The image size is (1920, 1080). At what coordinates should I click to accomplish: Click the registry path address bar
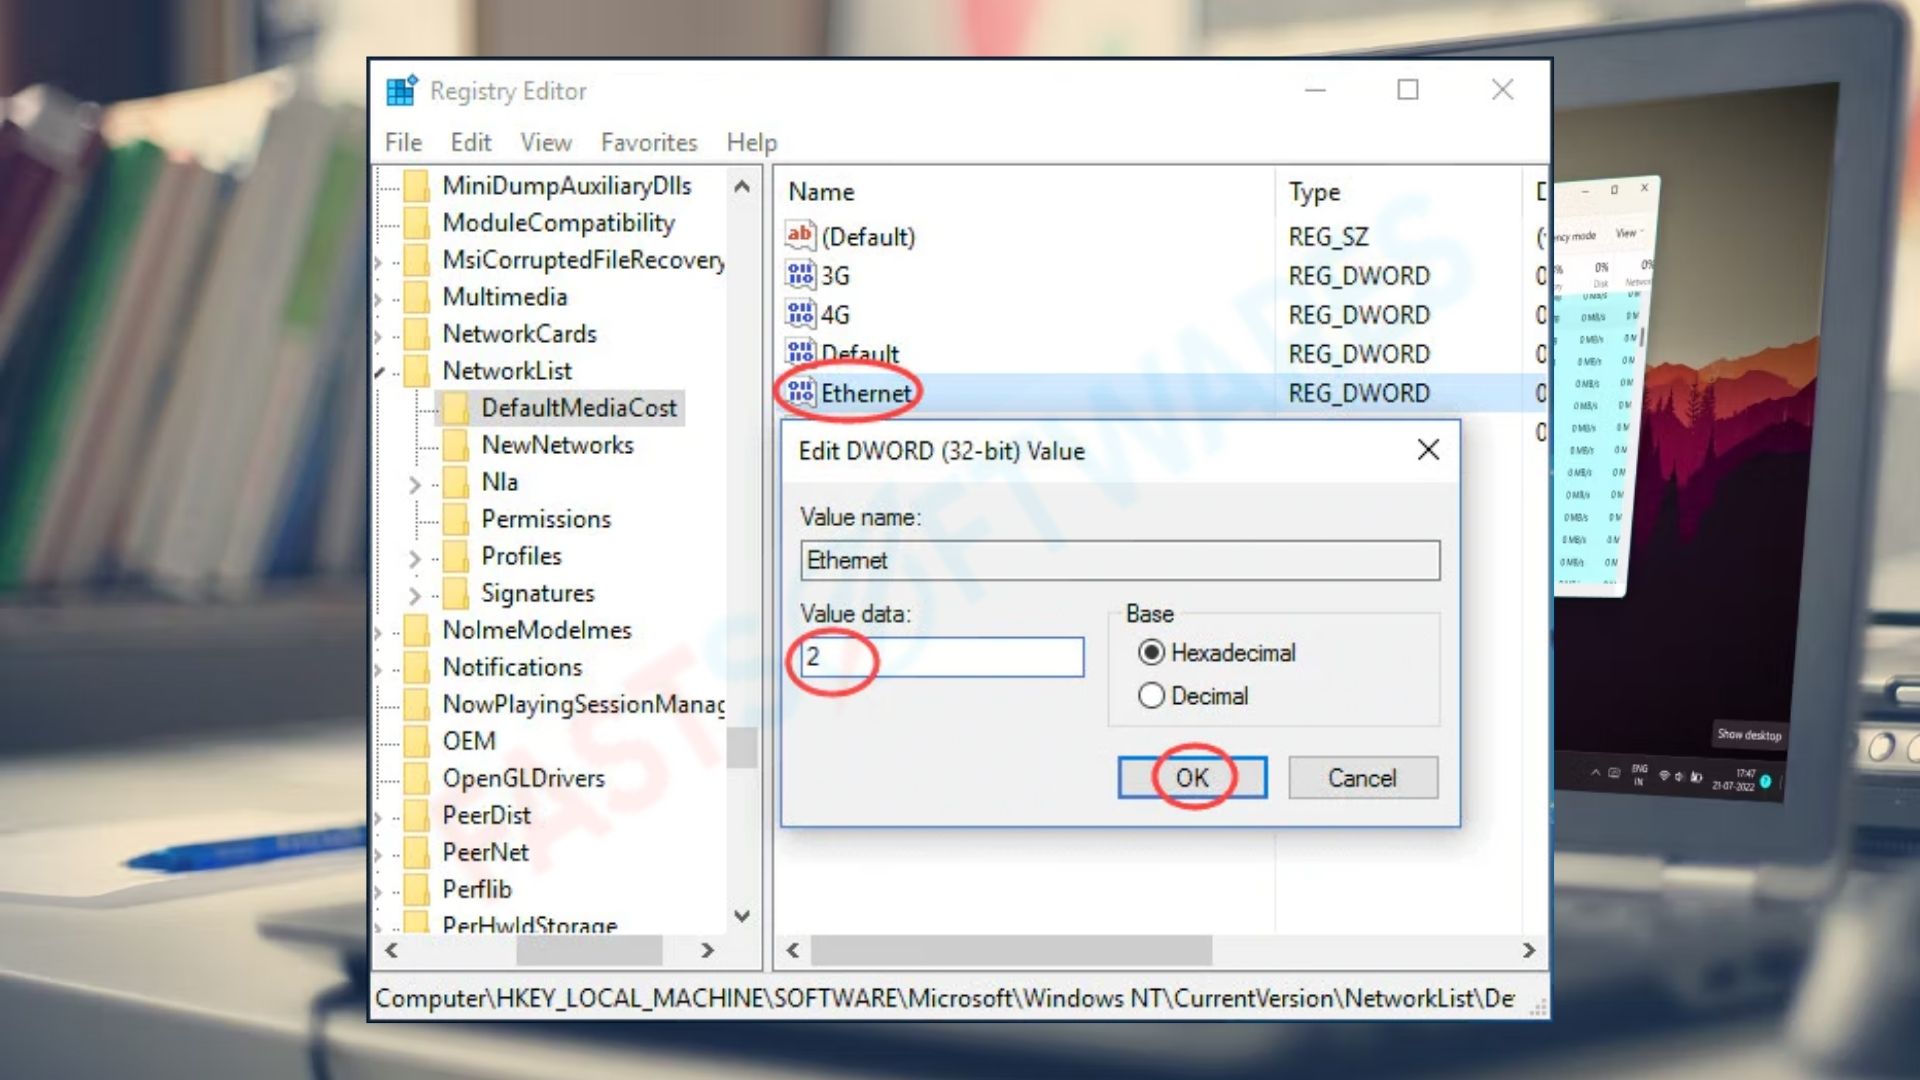[945, 998]
